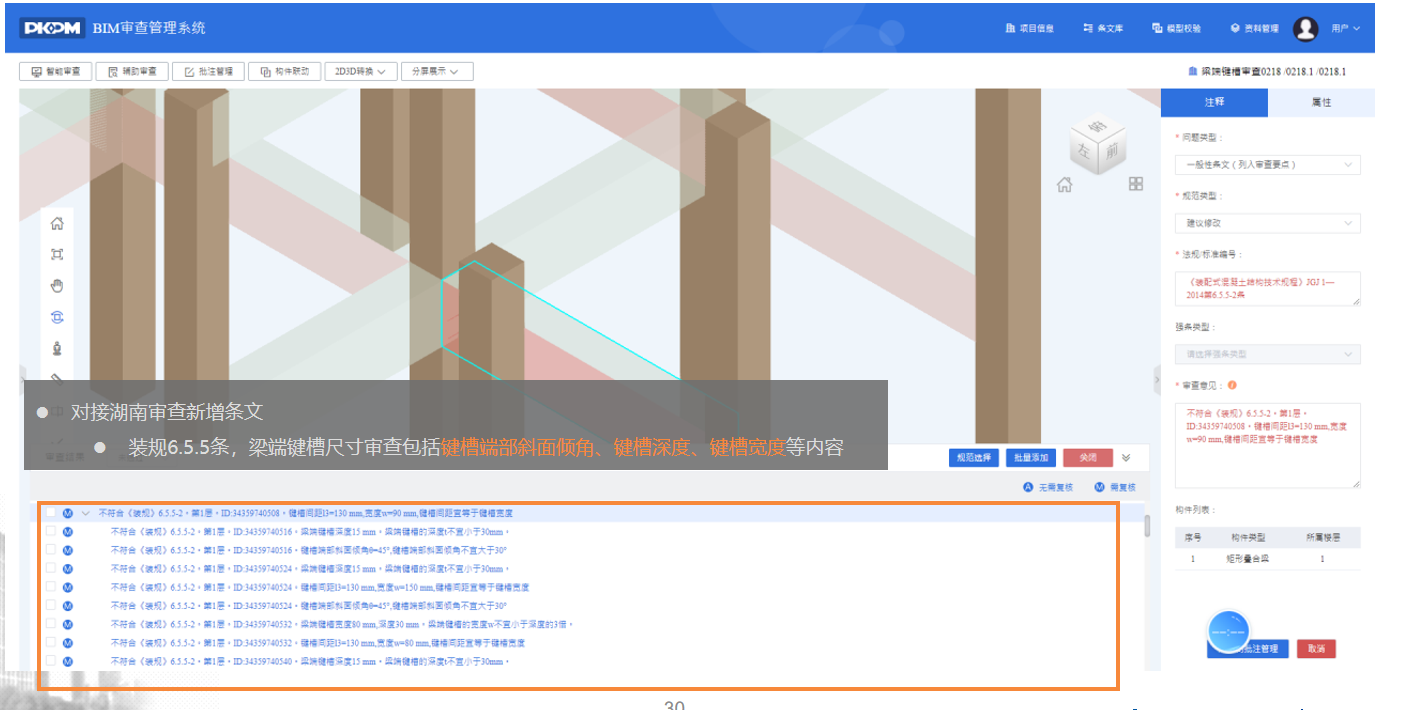
Task: Open the 问题类型 dropdown
Action: tap(1267, 164)
